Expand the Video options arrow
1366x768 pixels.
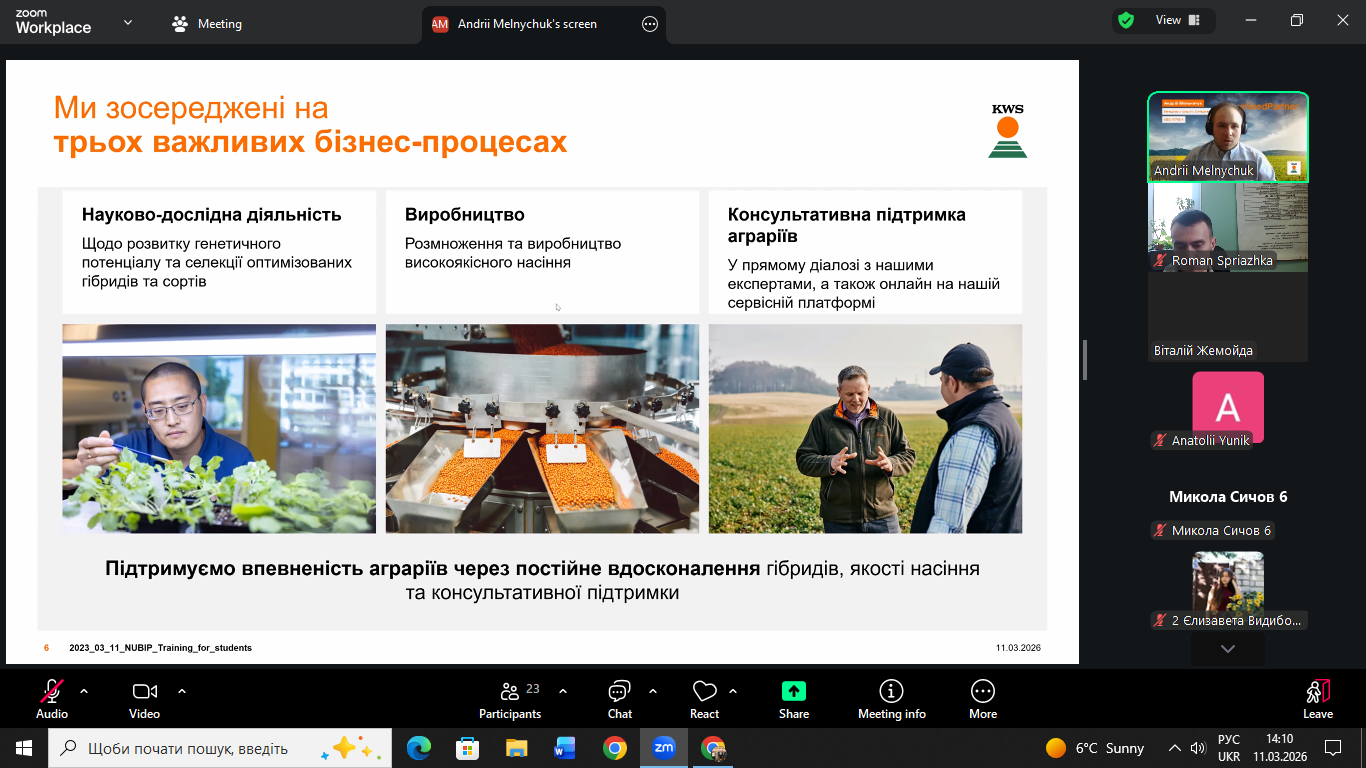(182, 691)
